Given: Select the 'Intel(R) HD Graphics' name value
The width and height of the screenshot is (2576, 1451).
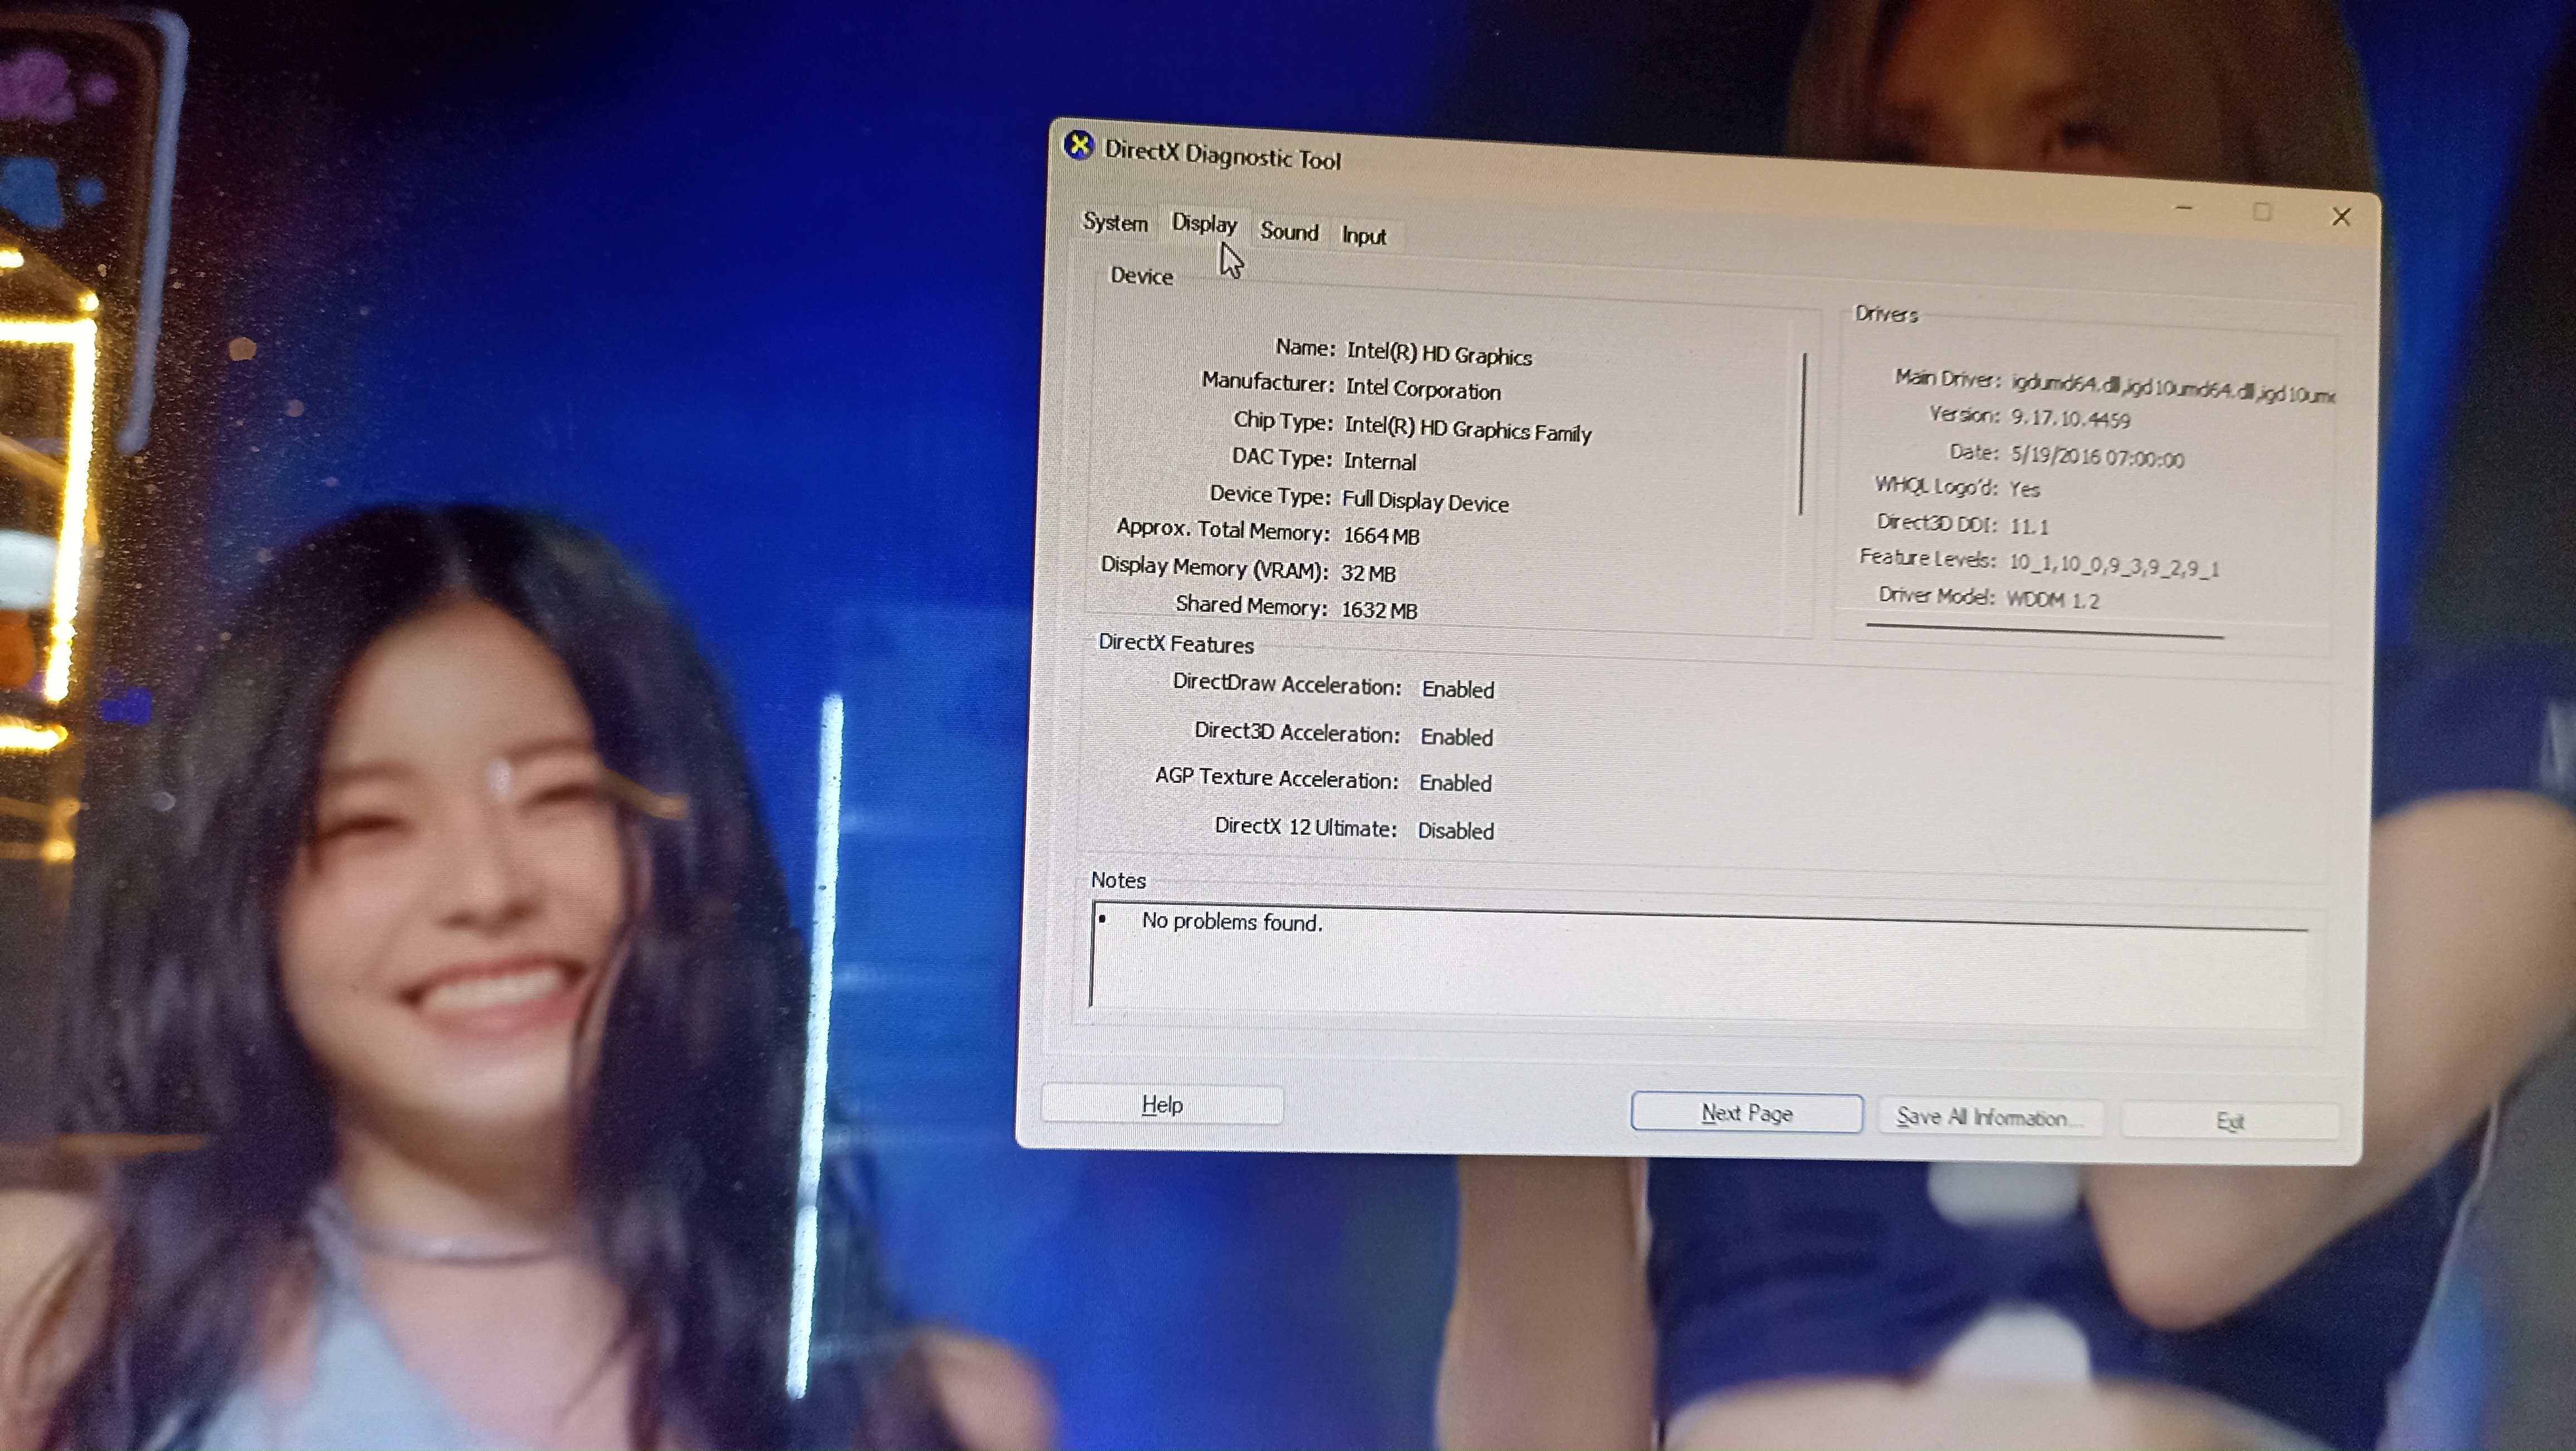Looking at the screenshot, I should pos(1439,353).
